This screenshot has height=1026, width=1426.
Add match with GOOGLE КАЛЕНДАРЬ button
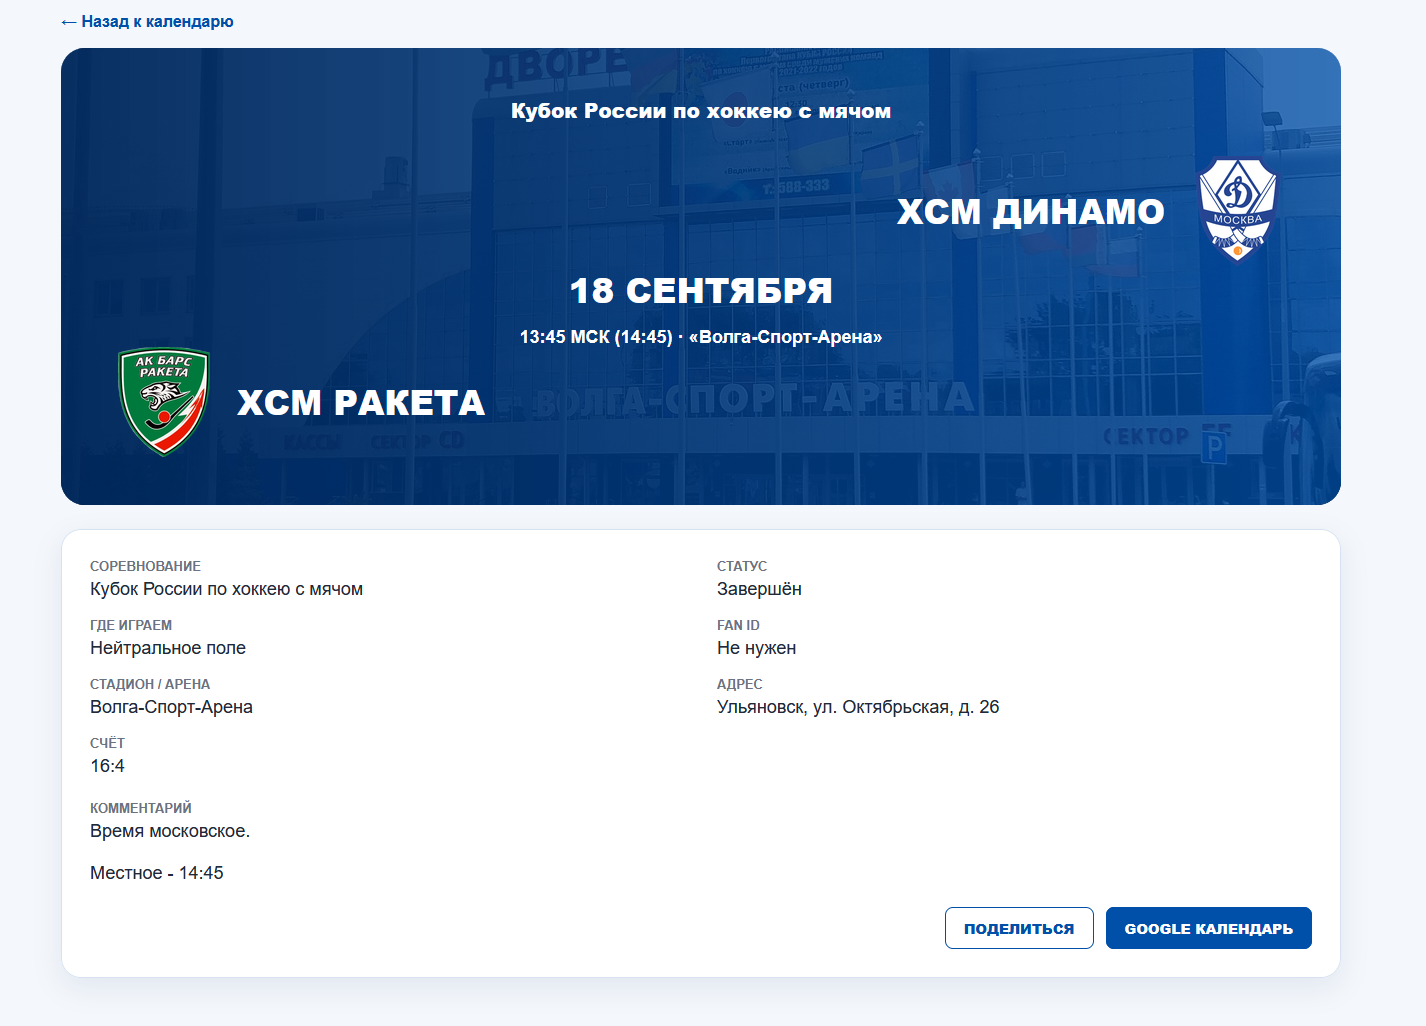coord(1209,928)
